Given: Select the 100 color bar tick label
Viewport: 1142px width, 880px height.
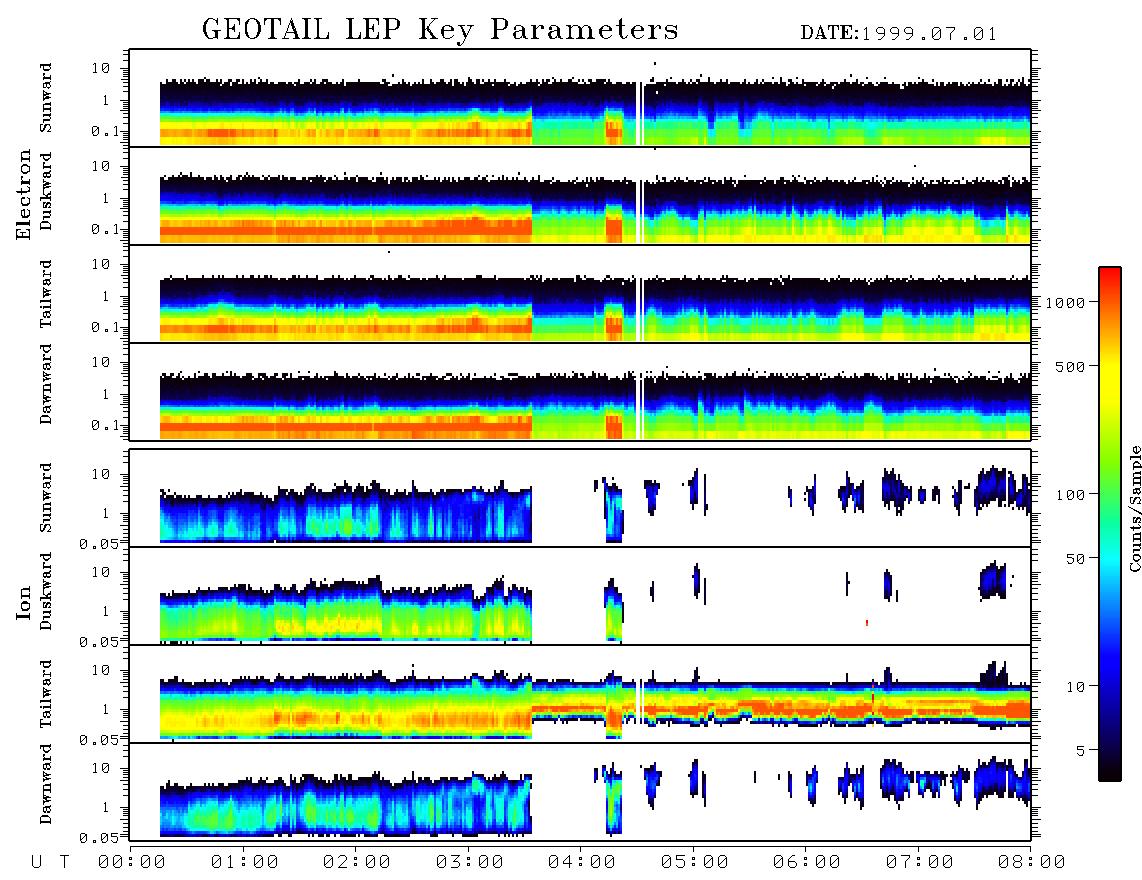Looking at the screenshot, I should coord(1071,495).
